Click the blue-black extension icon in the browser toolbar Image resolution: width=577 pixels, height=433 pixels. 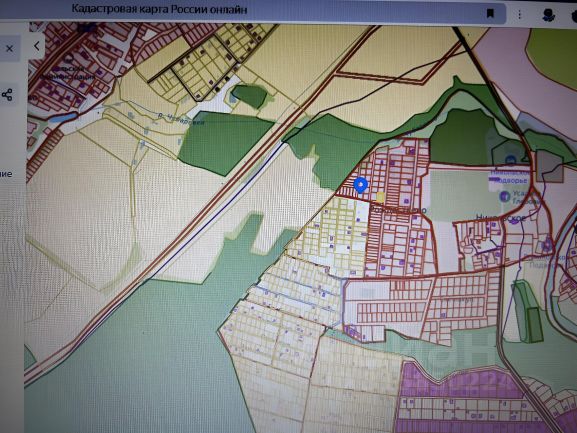pyautogui.click(x=549, y=15)
